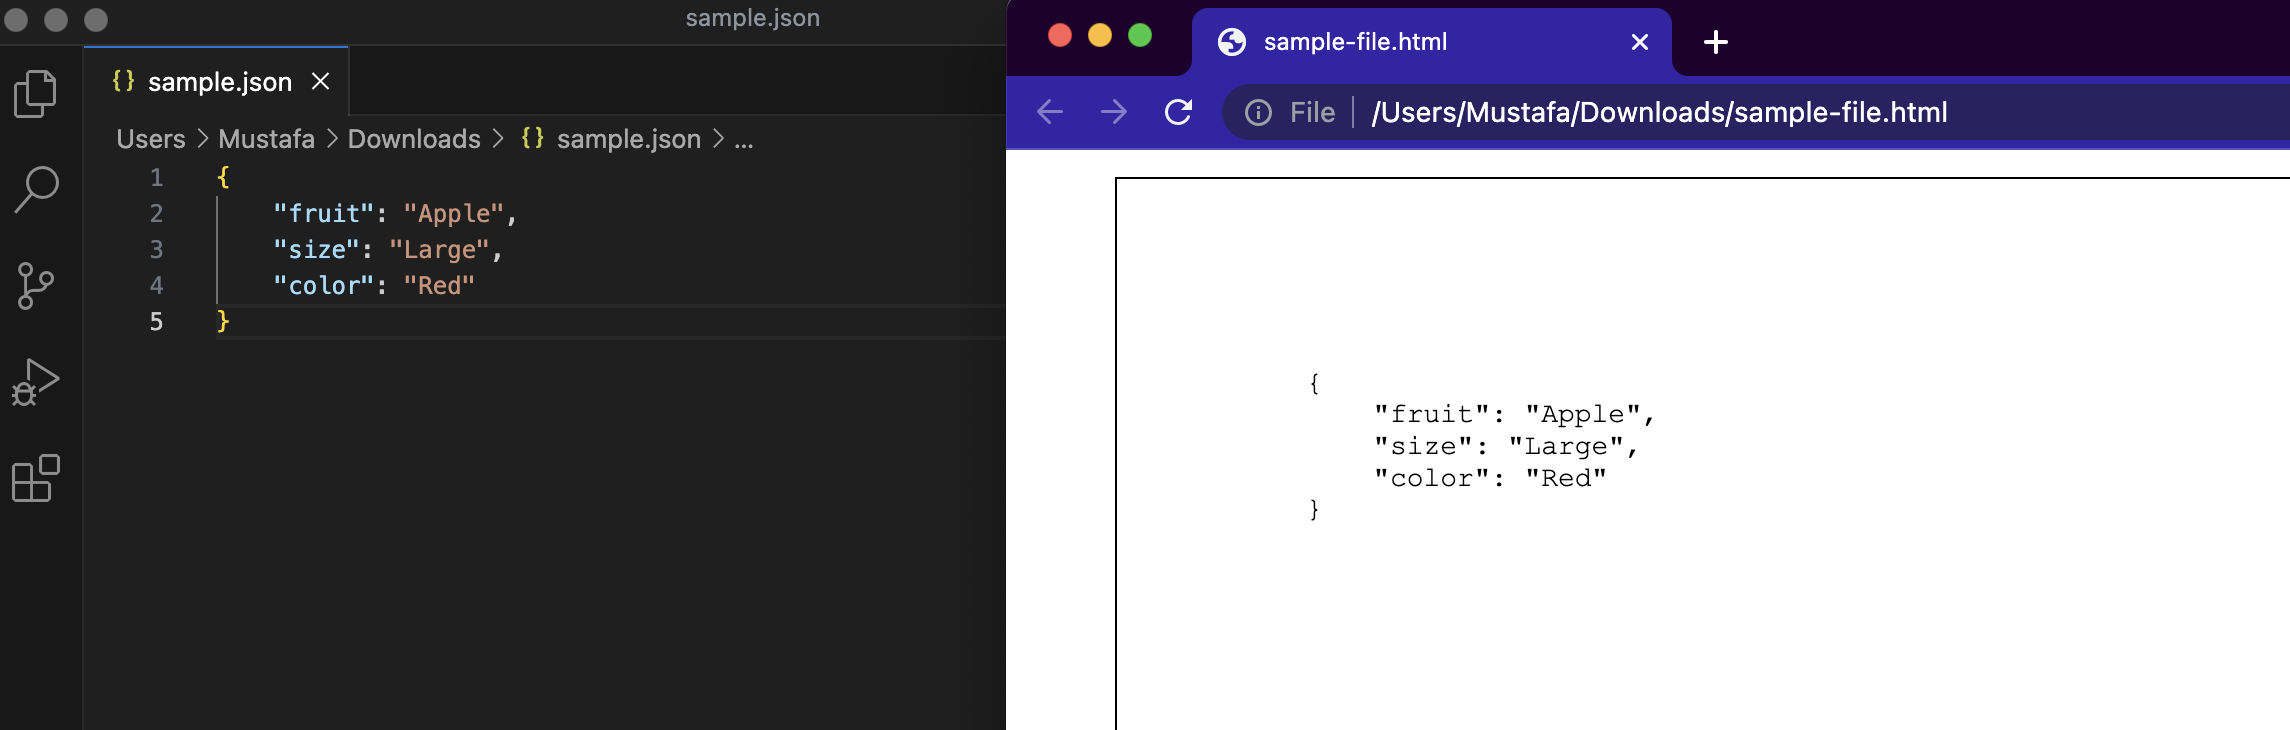Click the closing brace on line 5
The image size is (2290, 730).
(x=223, y=321)
